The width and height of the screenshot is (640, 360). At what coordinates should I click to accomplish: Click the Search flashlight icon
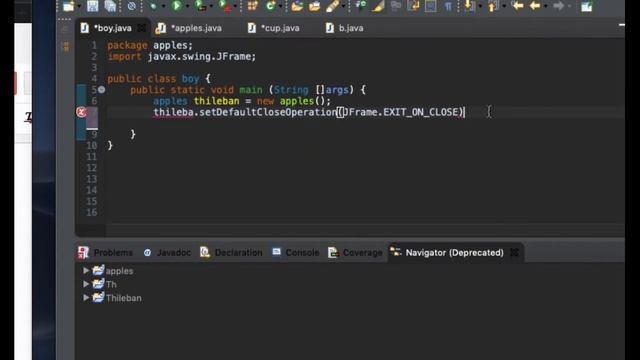[332, 6]
